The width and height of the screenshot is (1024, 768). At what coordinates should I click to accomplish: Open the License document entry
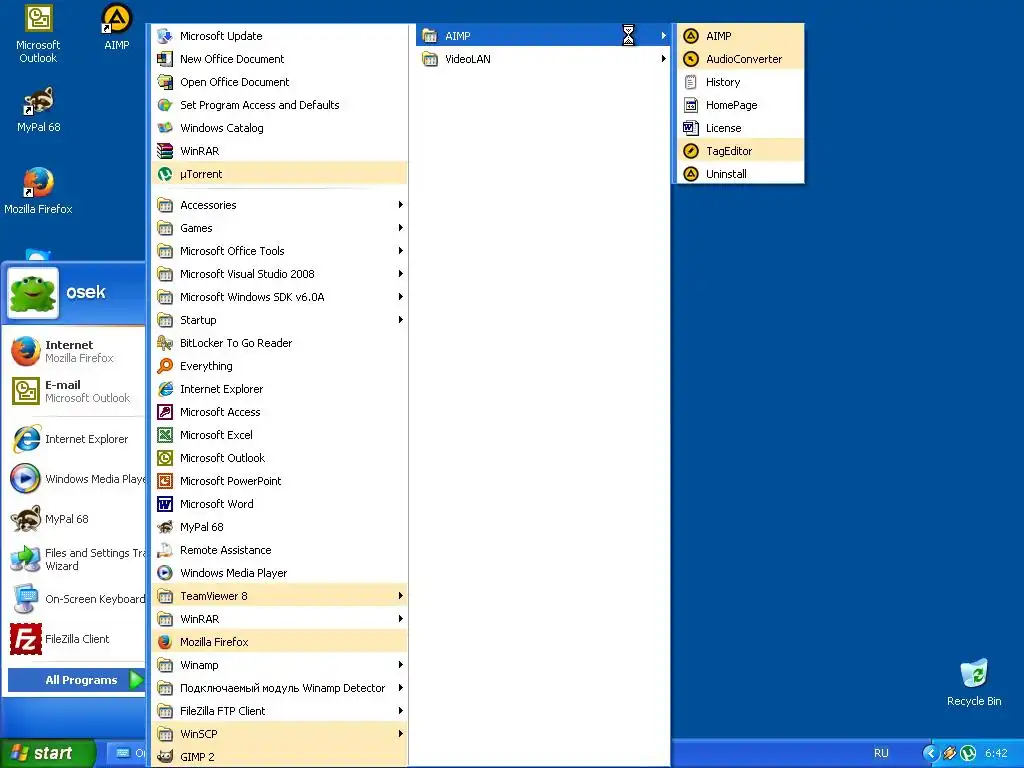point(740,128)
